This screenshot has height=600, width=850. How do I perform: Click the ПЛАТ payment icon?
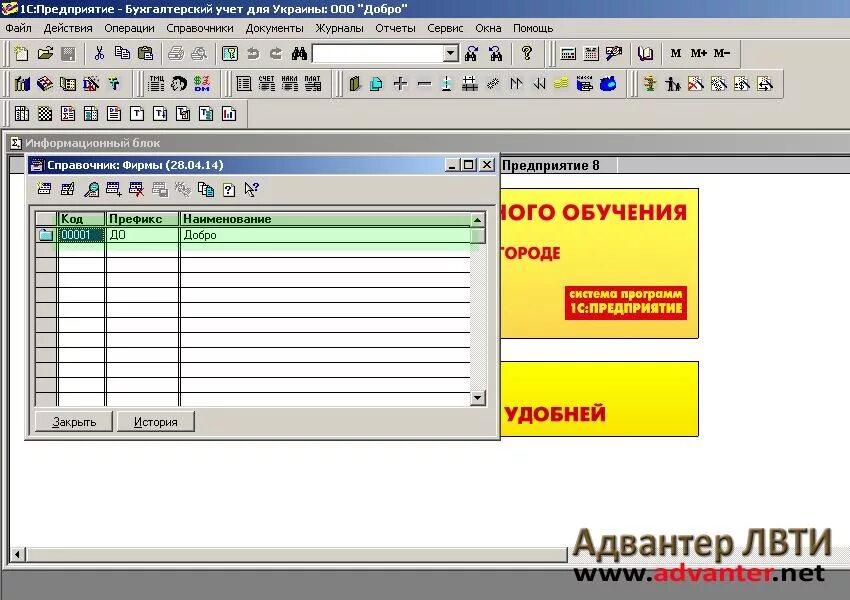coord(312,83)
